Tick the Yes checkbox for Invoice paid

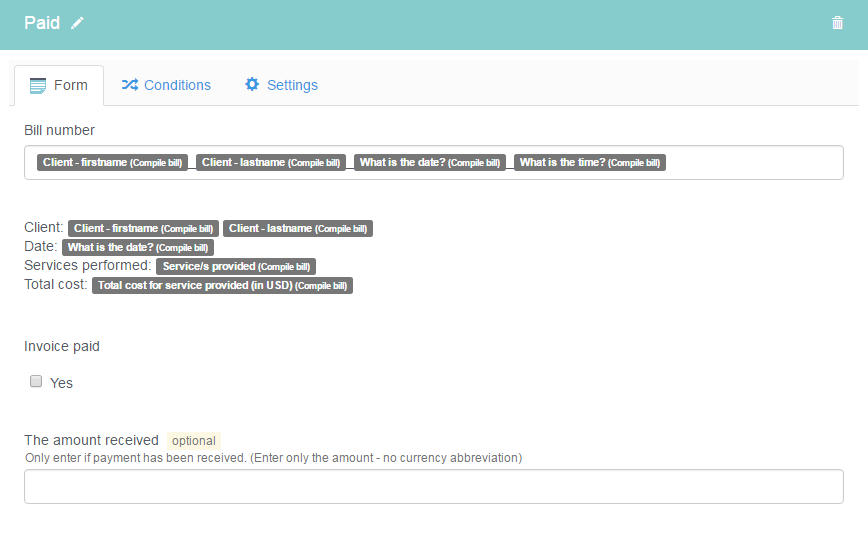(36, 381)
